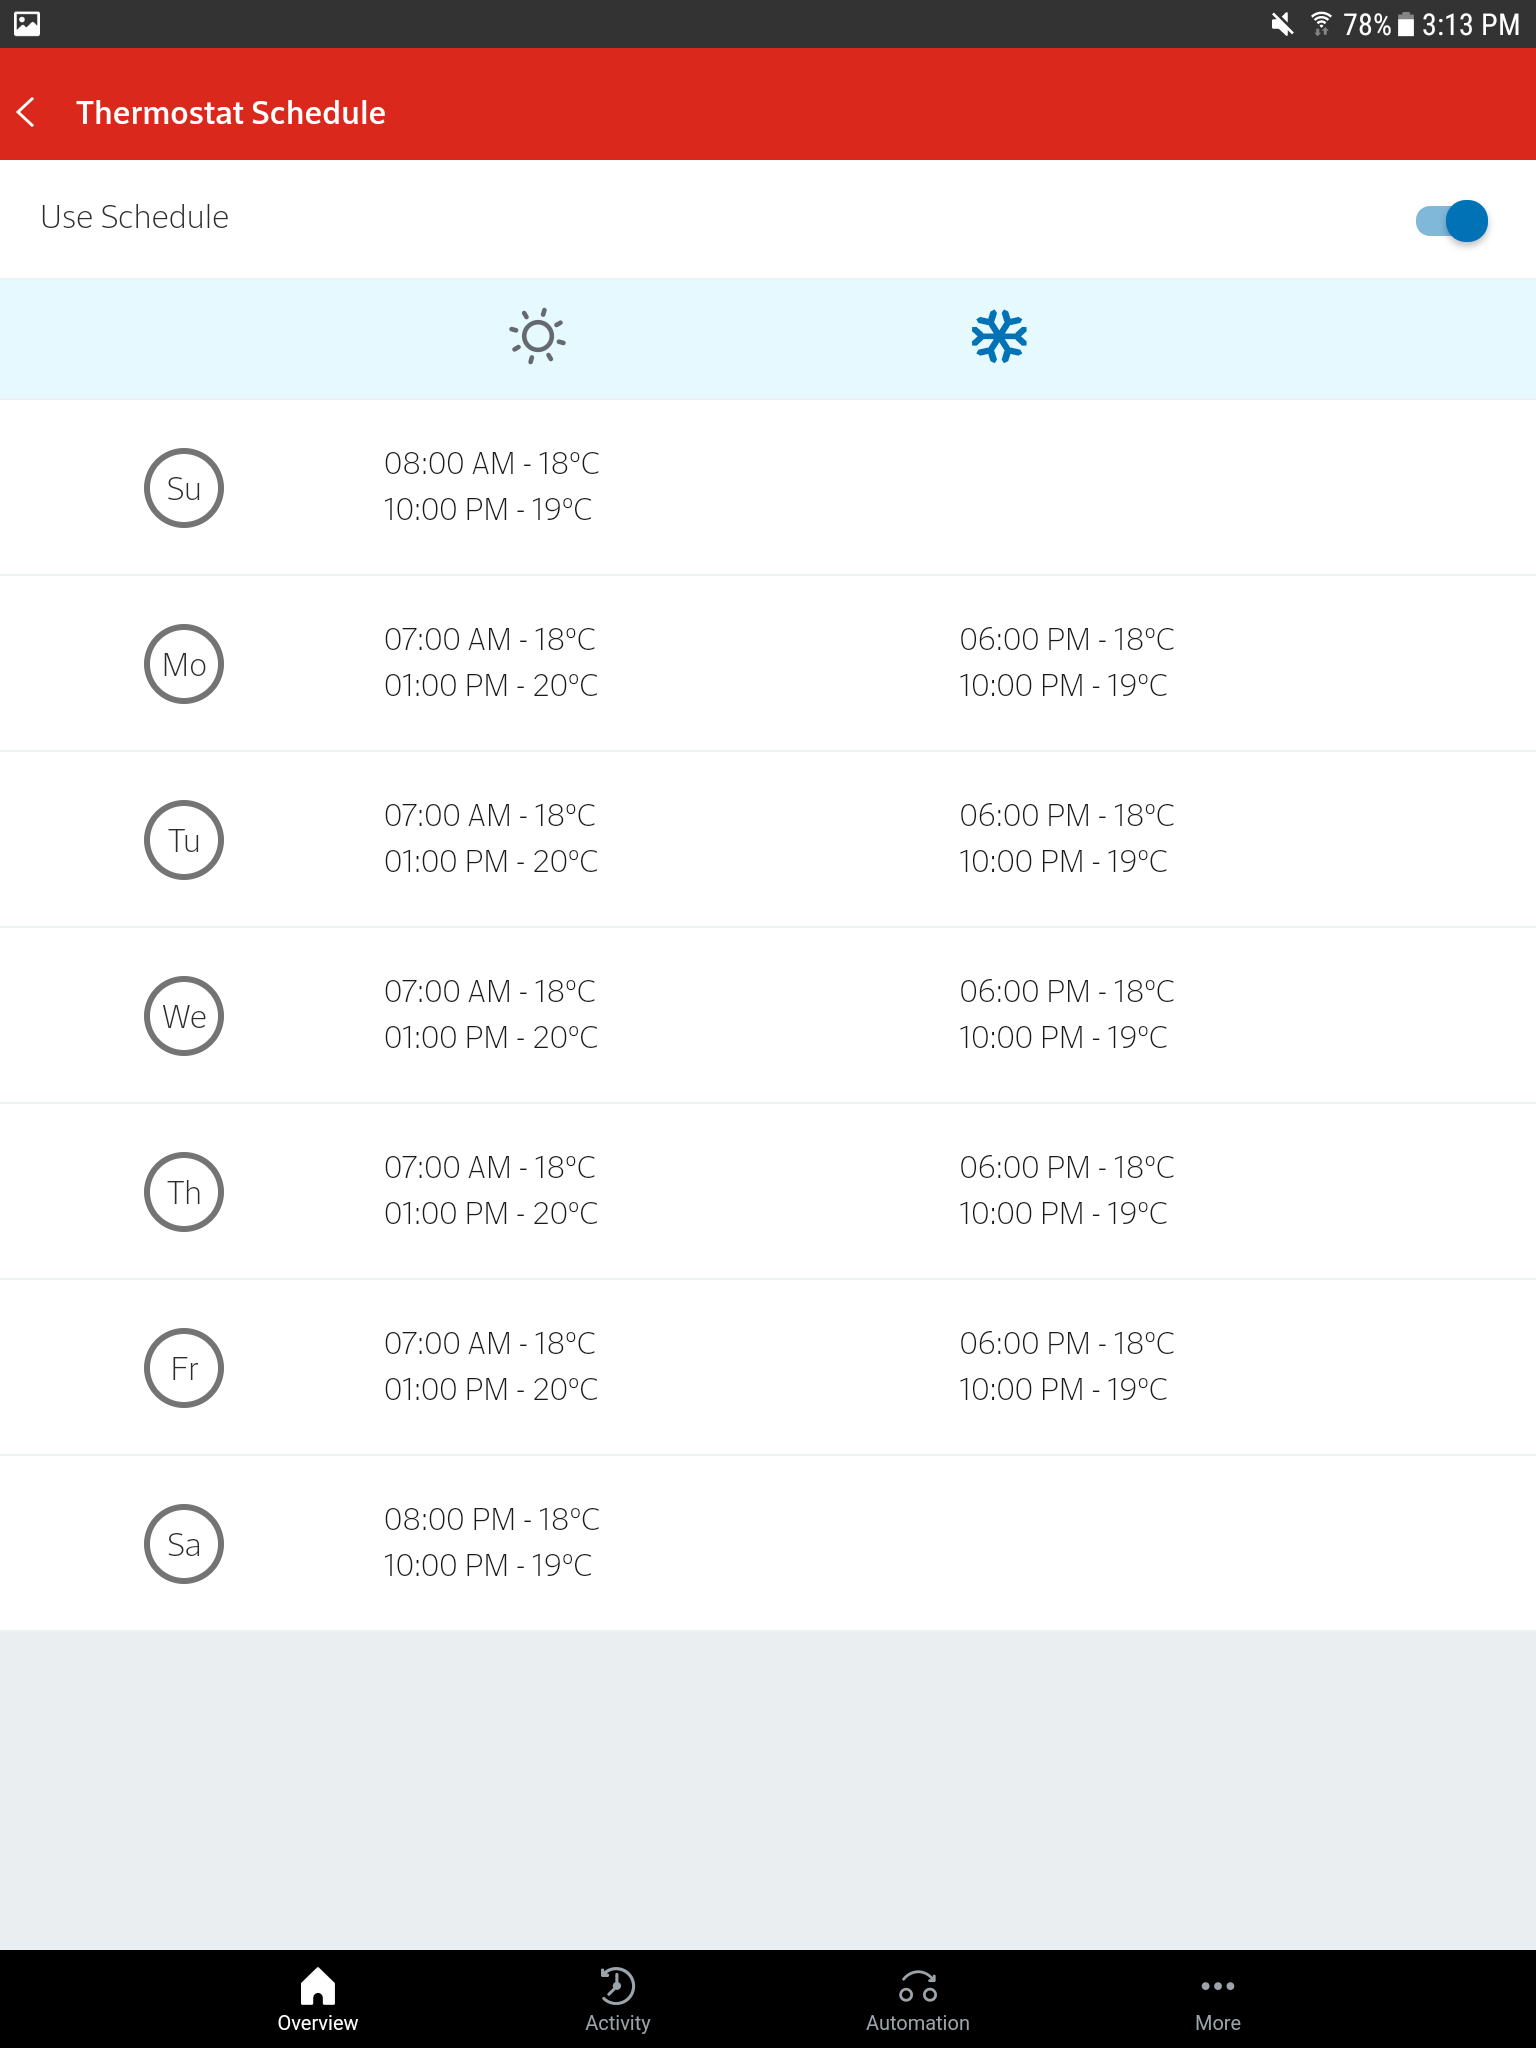Tap Wednesday's 06:00 PM - 18°C entry
This screenshot has height=2048, width=1536.
tap(1067, 992)
